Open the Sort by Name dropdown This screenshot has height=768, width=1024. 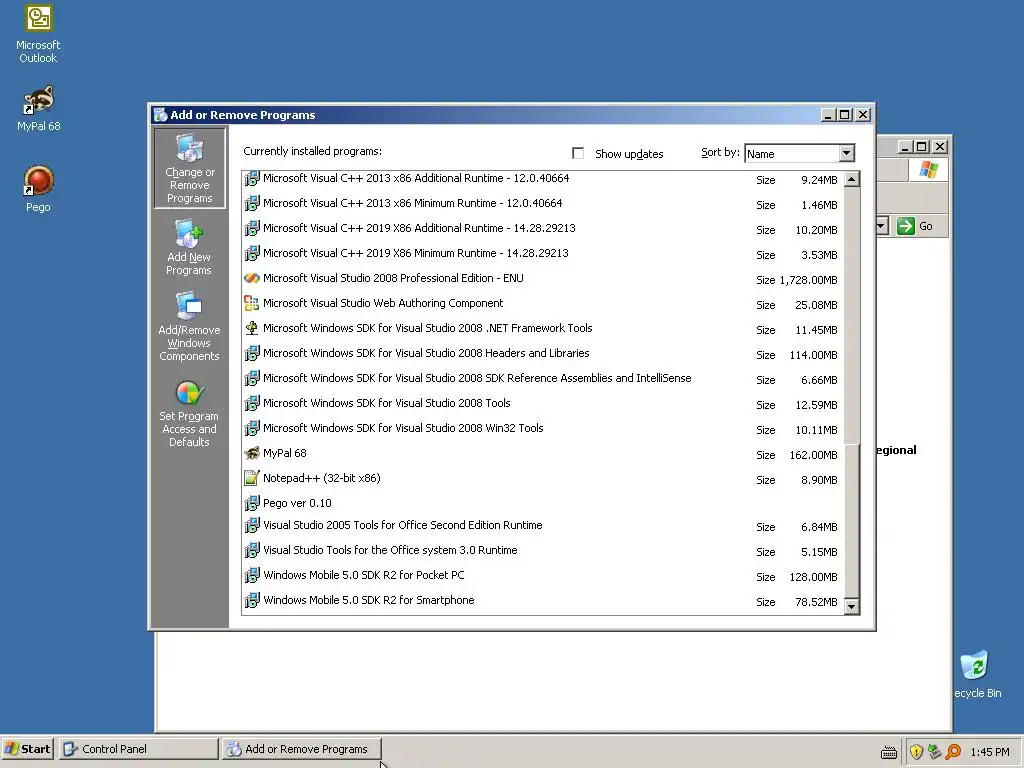click(x=846, y=153)
